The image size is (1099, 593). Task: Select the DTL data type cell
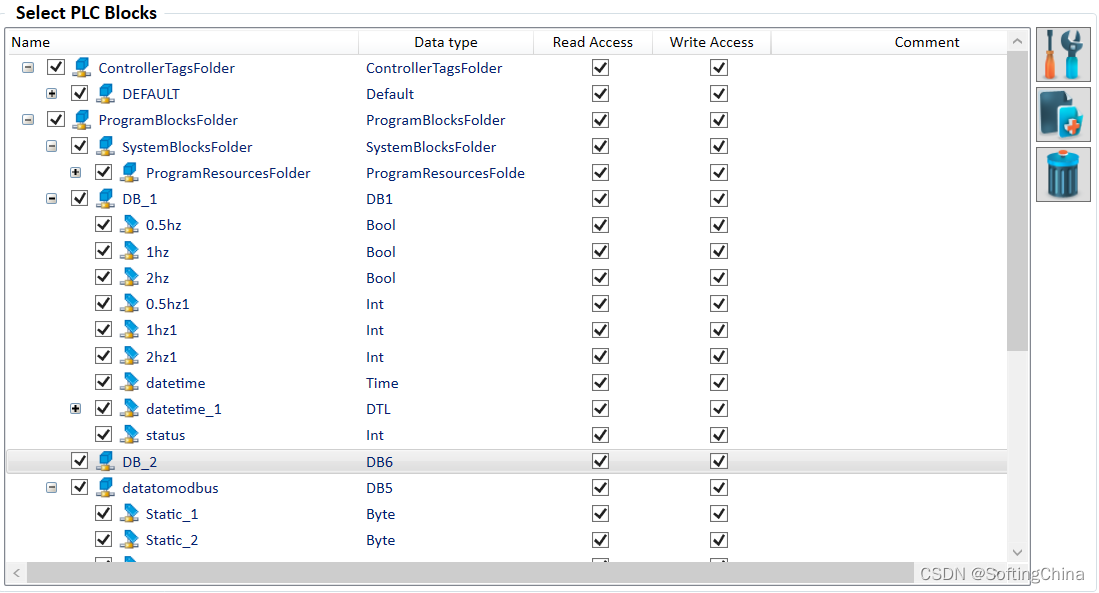click(378, 409)
